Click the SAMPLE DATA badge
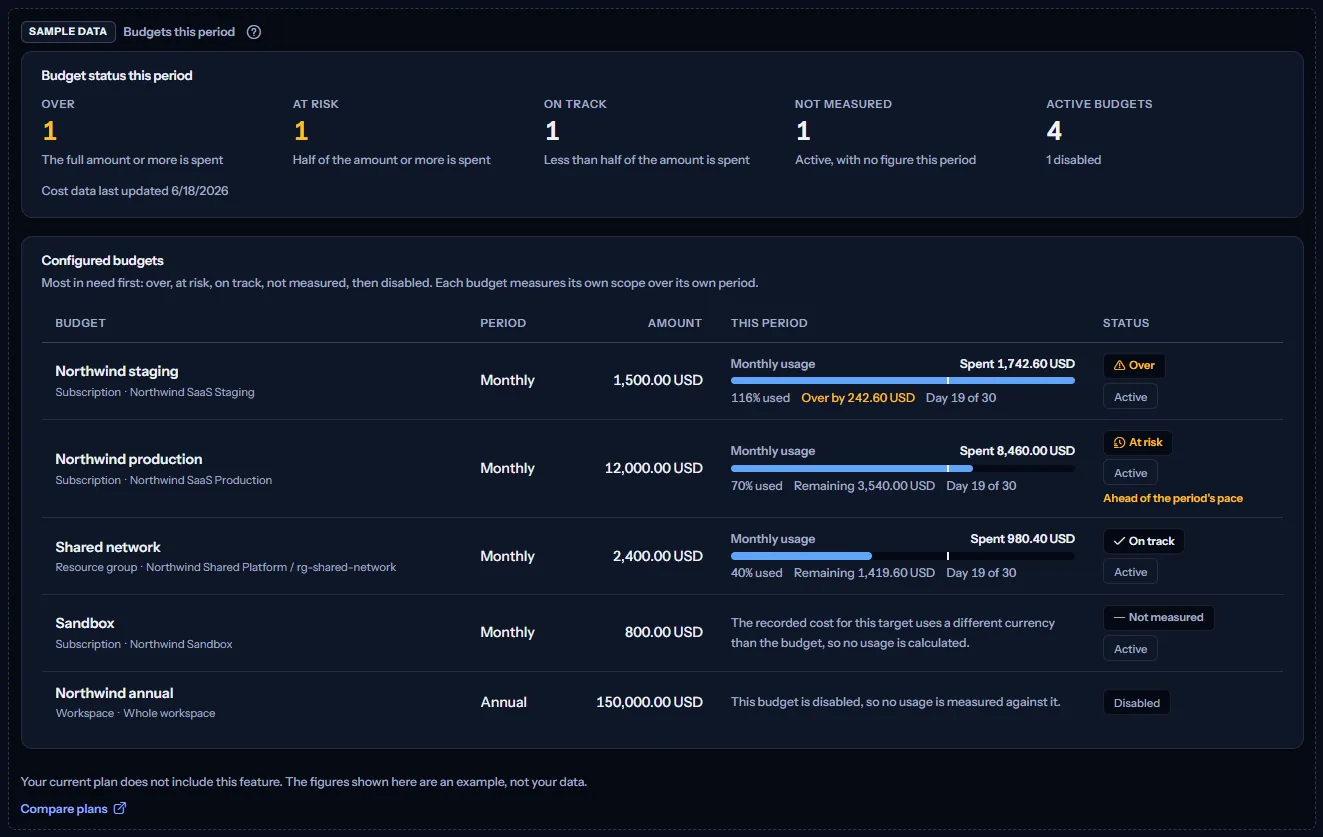Image resolution: width=1323 pixels, height=837 pixels. pos(68,32)
